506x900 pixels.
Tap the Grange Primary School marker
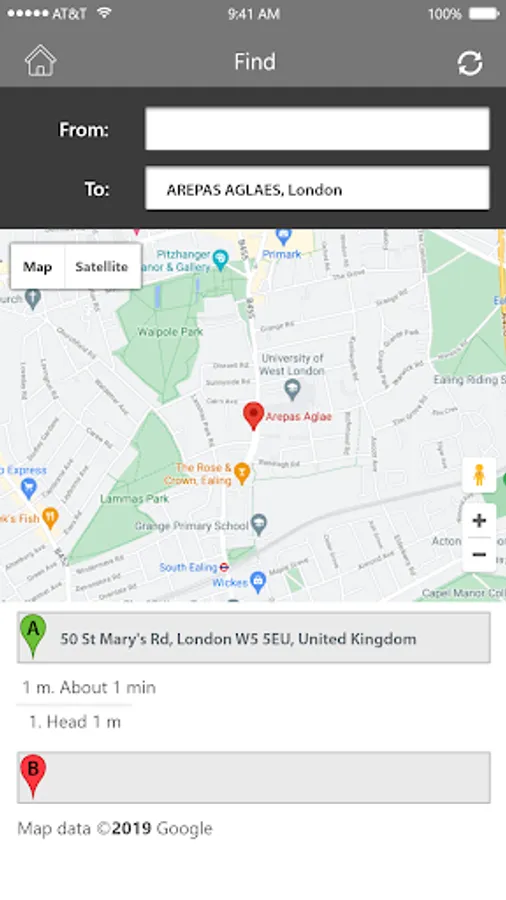pyautogui.click(x=259, y=524)
